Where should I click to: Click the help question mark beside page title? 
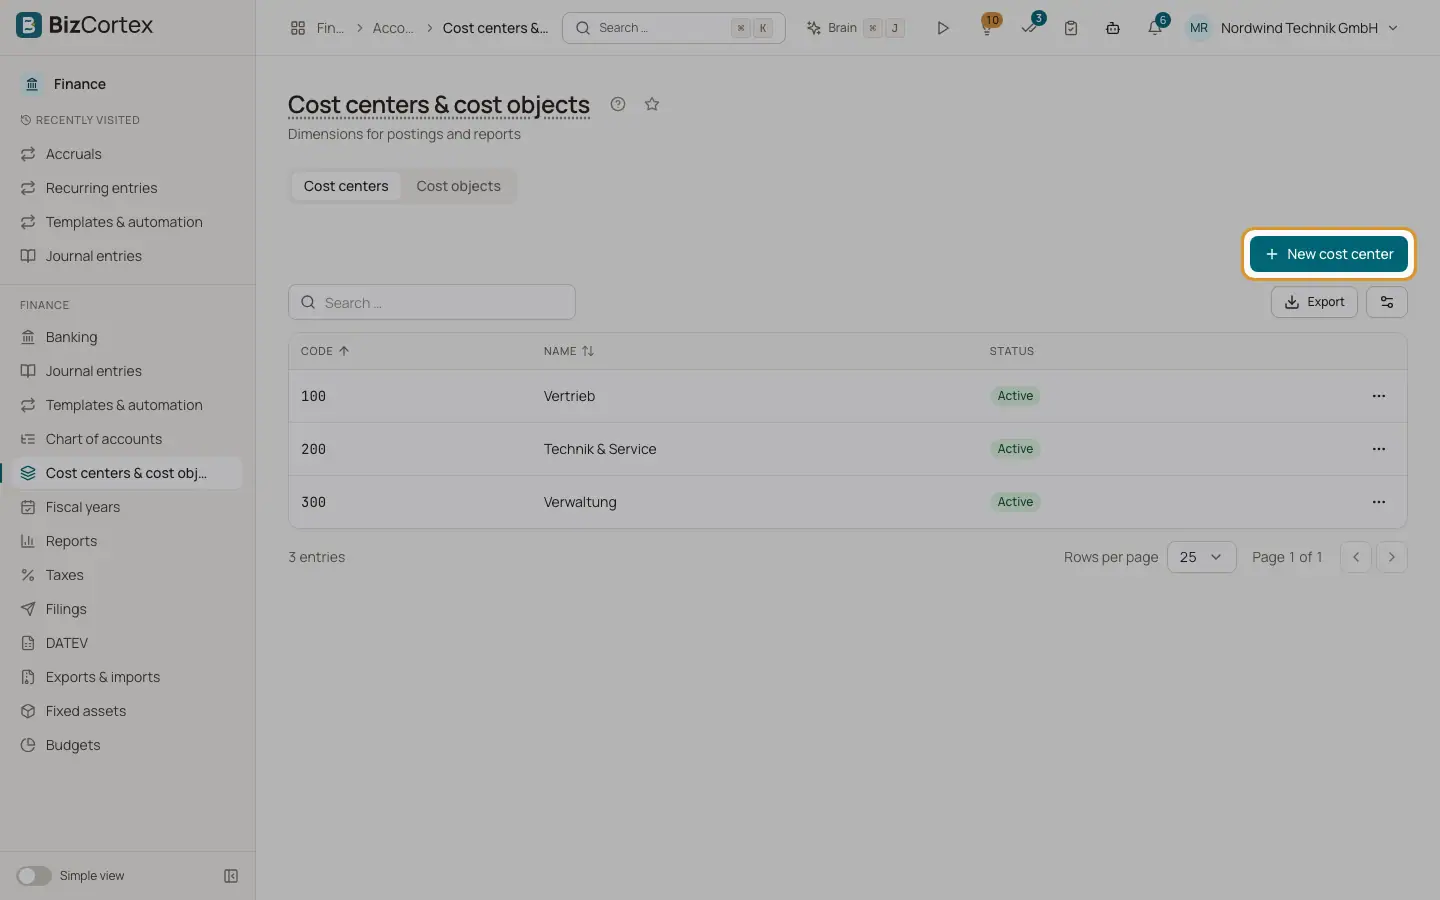click(x=618, y=104)
